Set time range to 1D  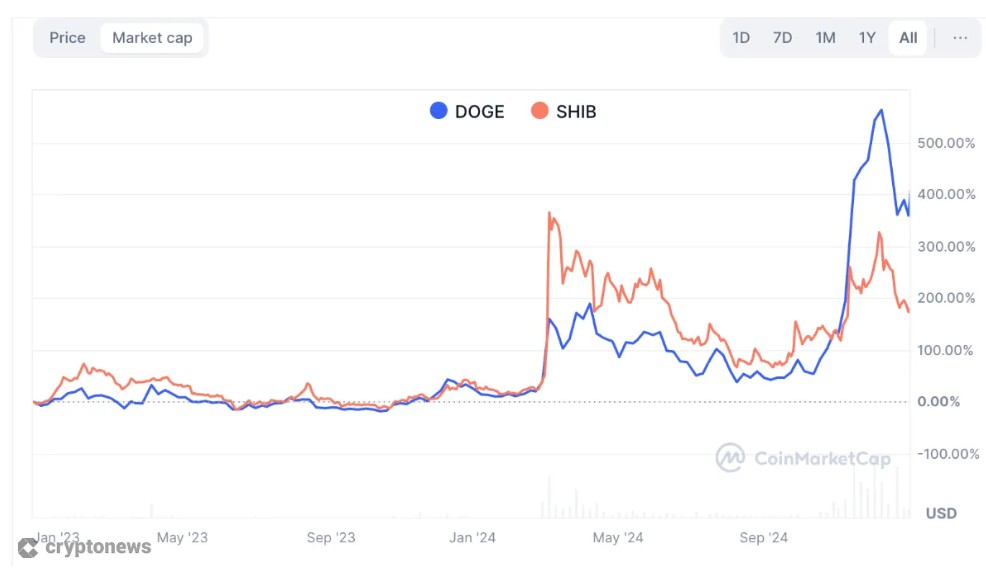tap(741, 38)
